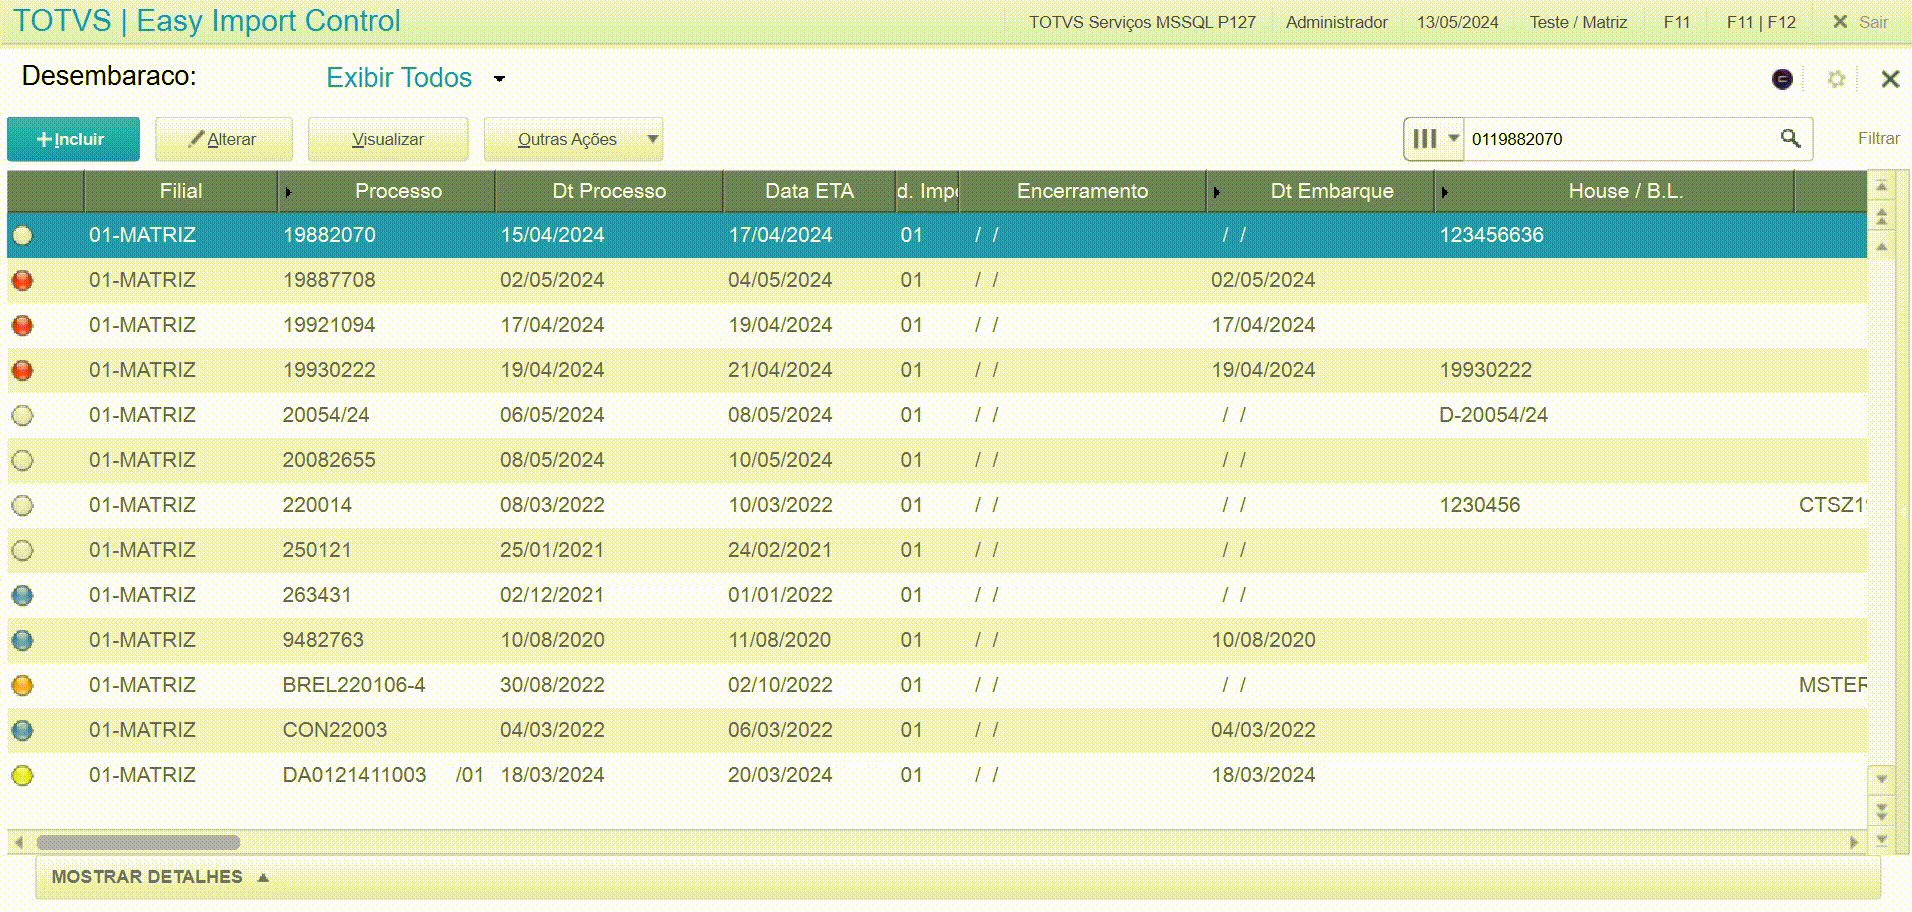Expand MOSTRAR DETALHES panel
The height and width of the screenshot is (912, 1912).
pyautogui.click(x=160, y=877)
